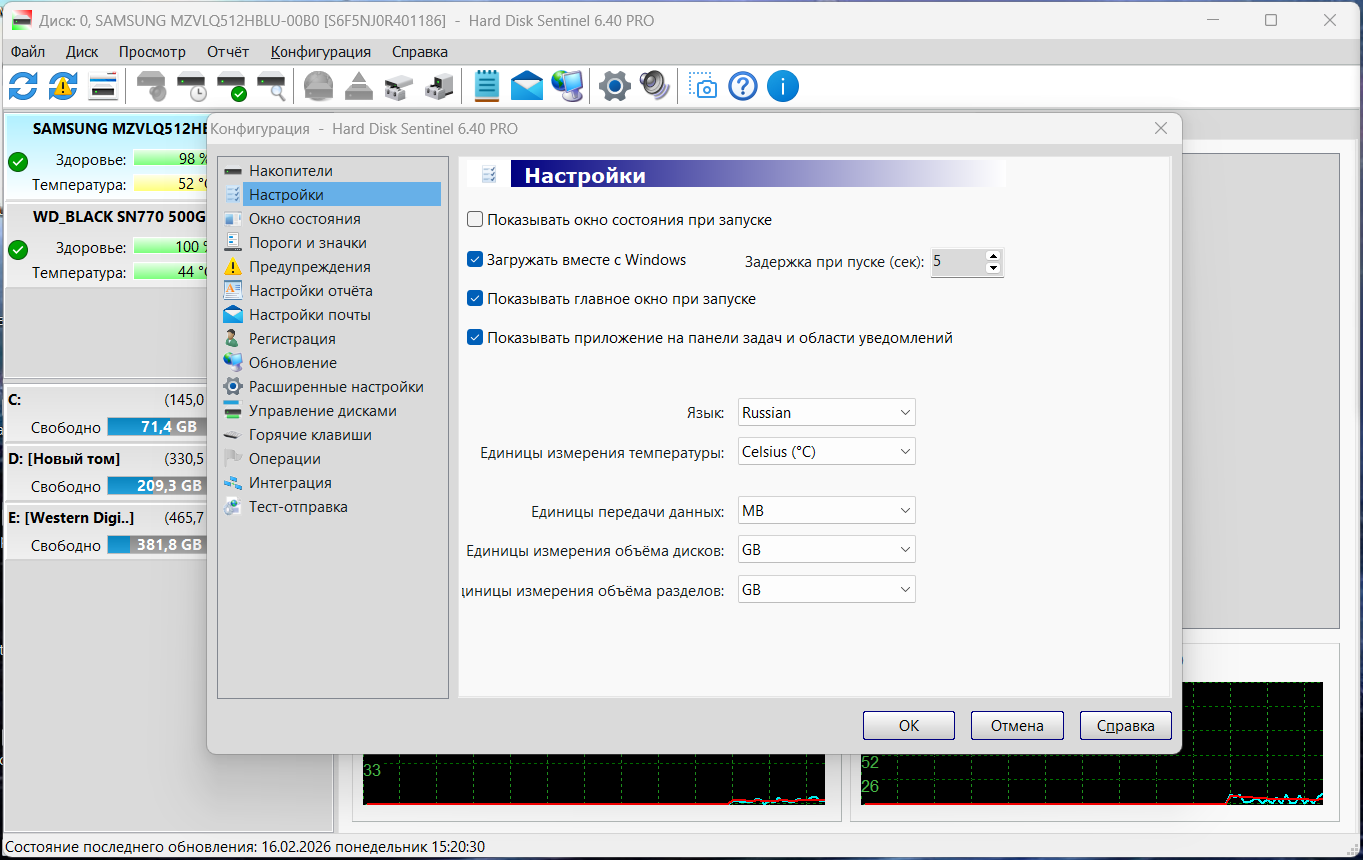The image size is (1363, 860).
Task: Click the speaker sound toolbar icon
Action: point(654,87)
